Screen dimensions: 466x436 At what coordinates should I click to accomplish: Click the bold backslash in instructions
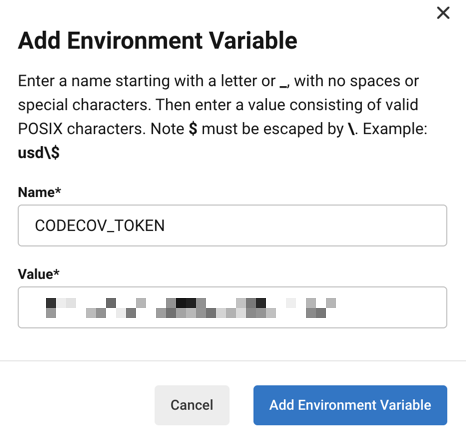[351, 129]
